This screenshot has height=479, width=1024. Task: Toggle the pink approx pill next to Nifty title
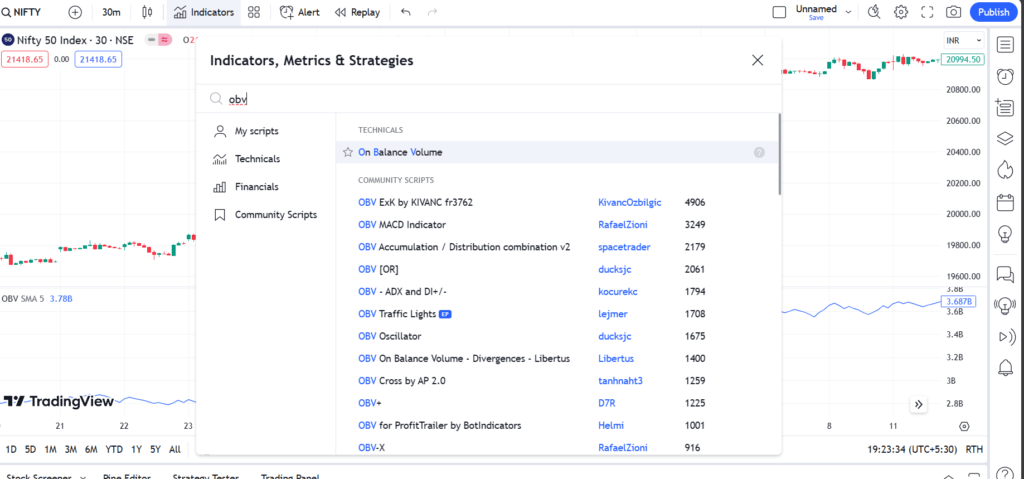[x=165, y=40]
